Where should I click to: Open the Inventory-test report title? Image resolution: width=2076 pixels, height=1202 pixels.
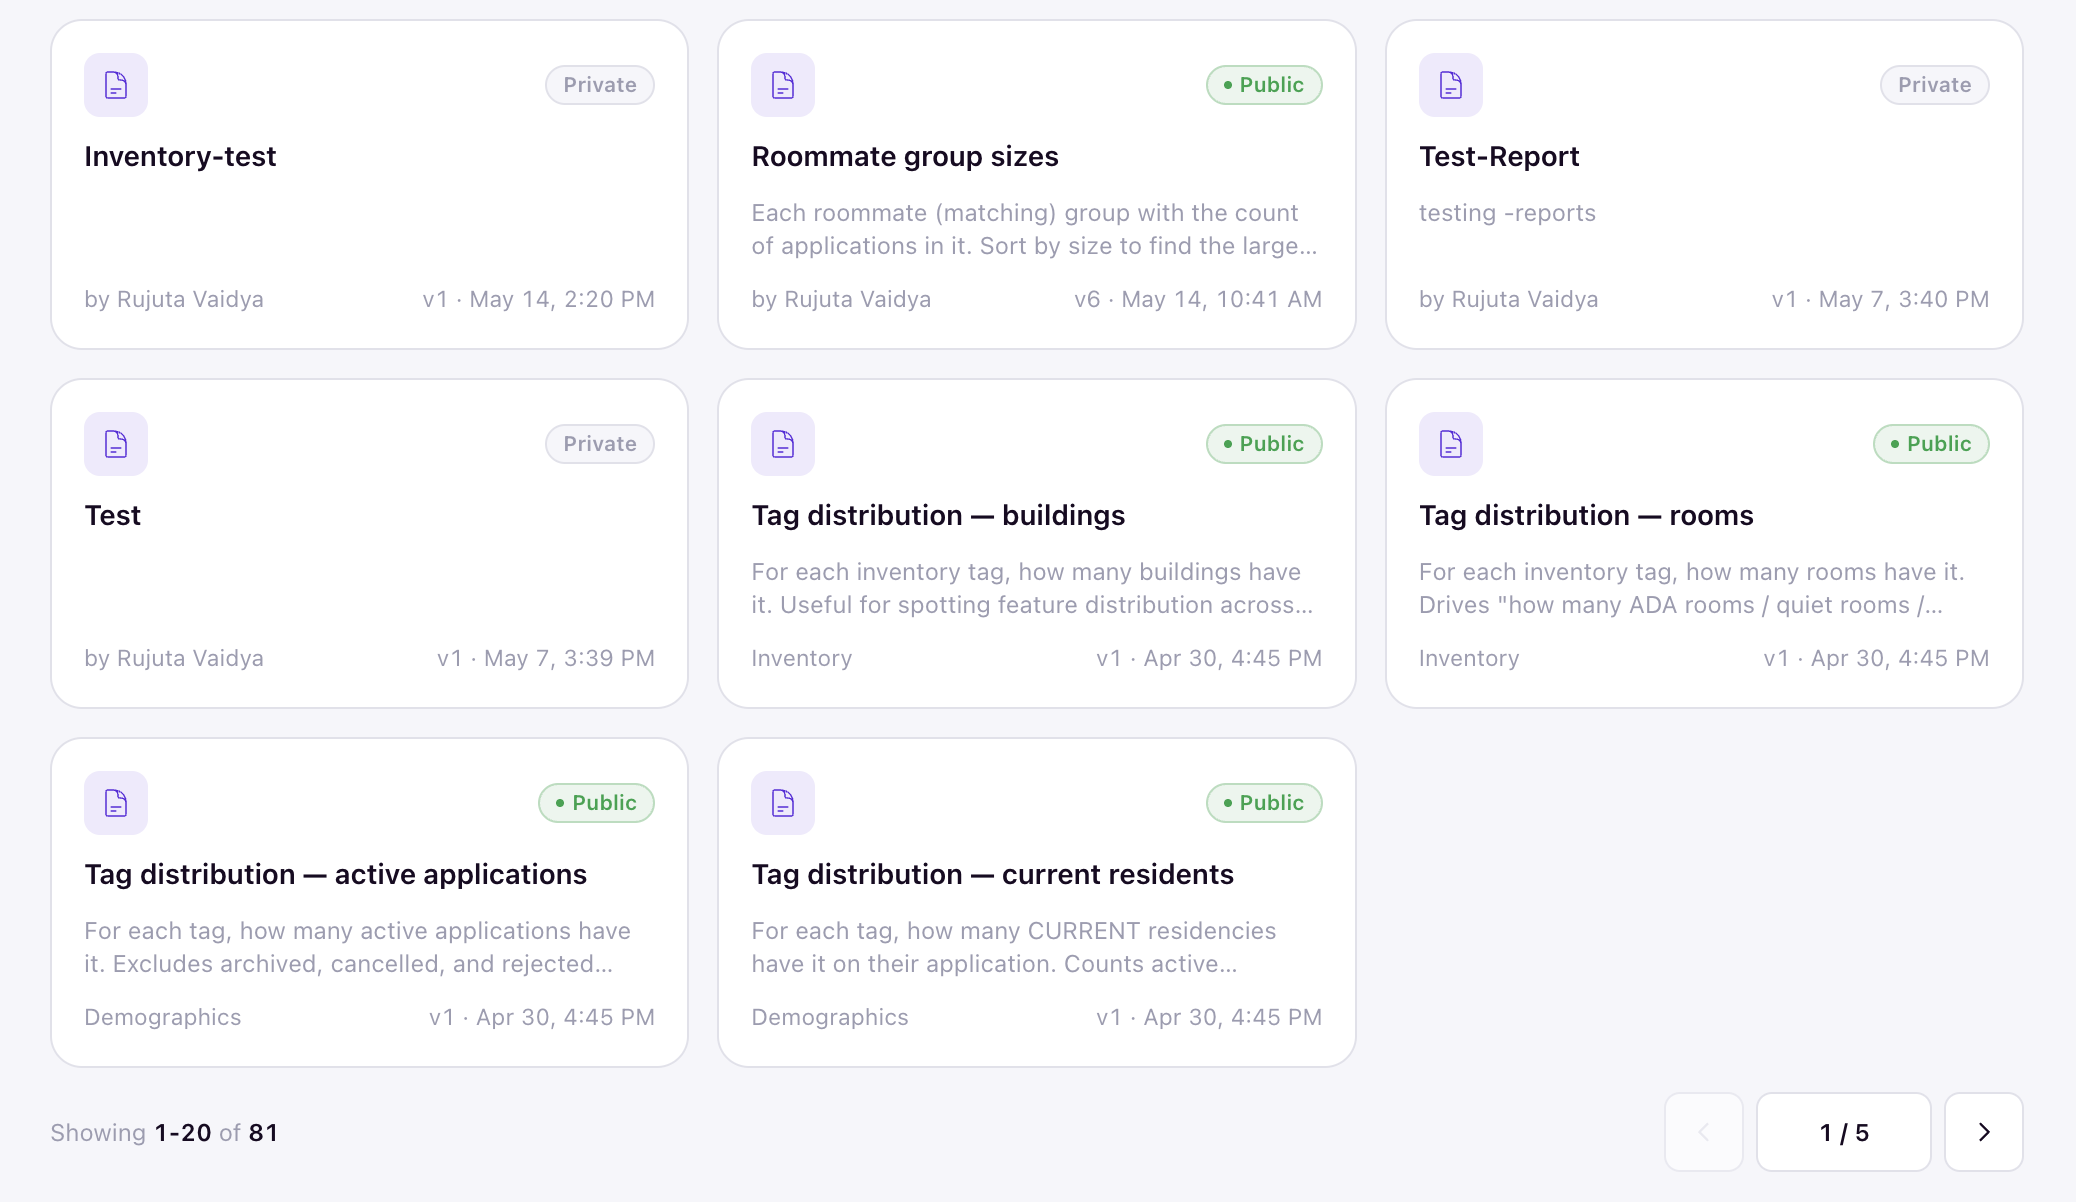coord(180,157)
